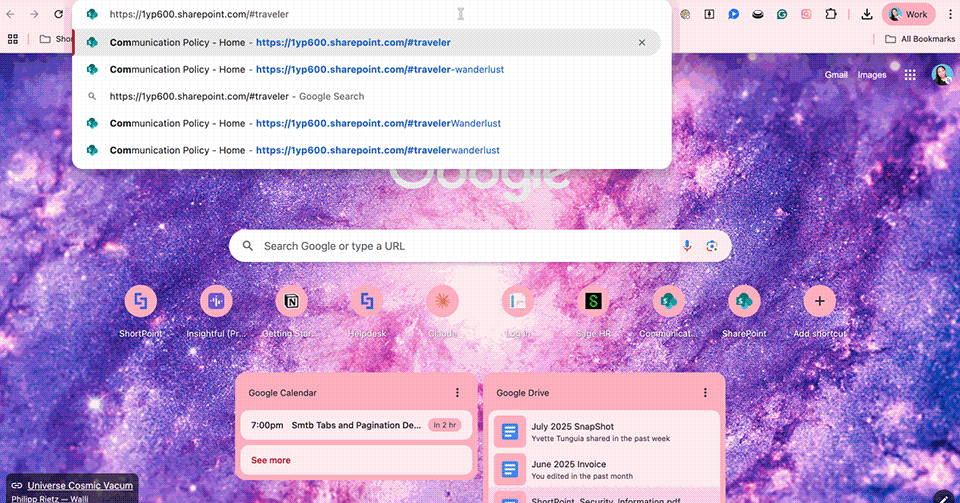Click the black disc extension icon
The image size is (960, 503).
(758, 14)
